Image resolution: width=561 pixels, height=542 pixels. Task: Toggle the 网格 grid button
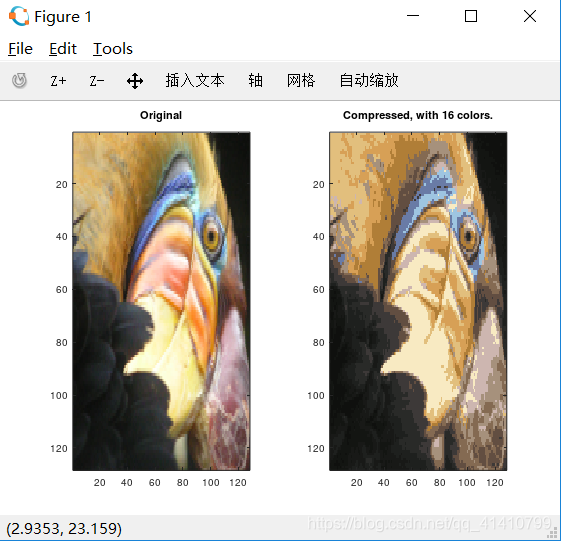pos(301,80)
